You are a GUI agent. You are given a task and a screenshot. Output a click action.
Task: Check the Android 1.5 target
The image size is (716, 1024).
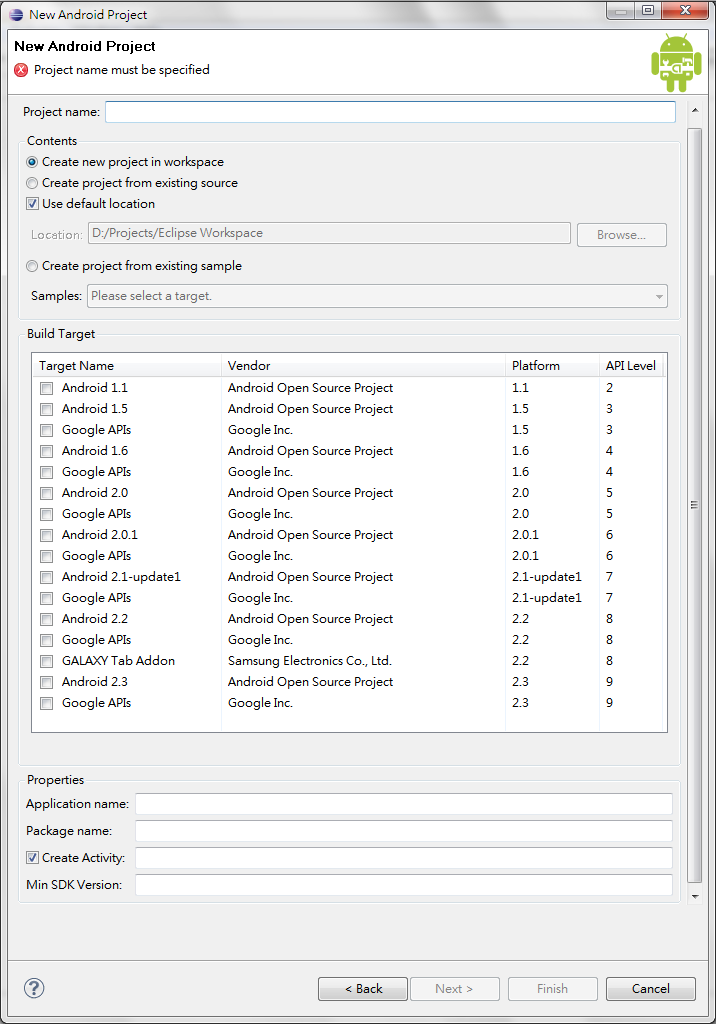click(x=46, y=409)
